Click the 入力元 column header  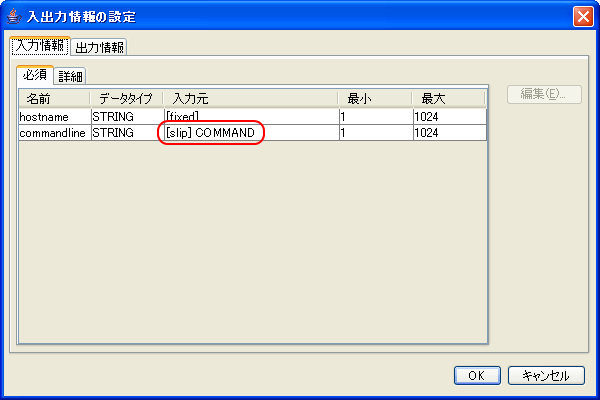[251, 99]
